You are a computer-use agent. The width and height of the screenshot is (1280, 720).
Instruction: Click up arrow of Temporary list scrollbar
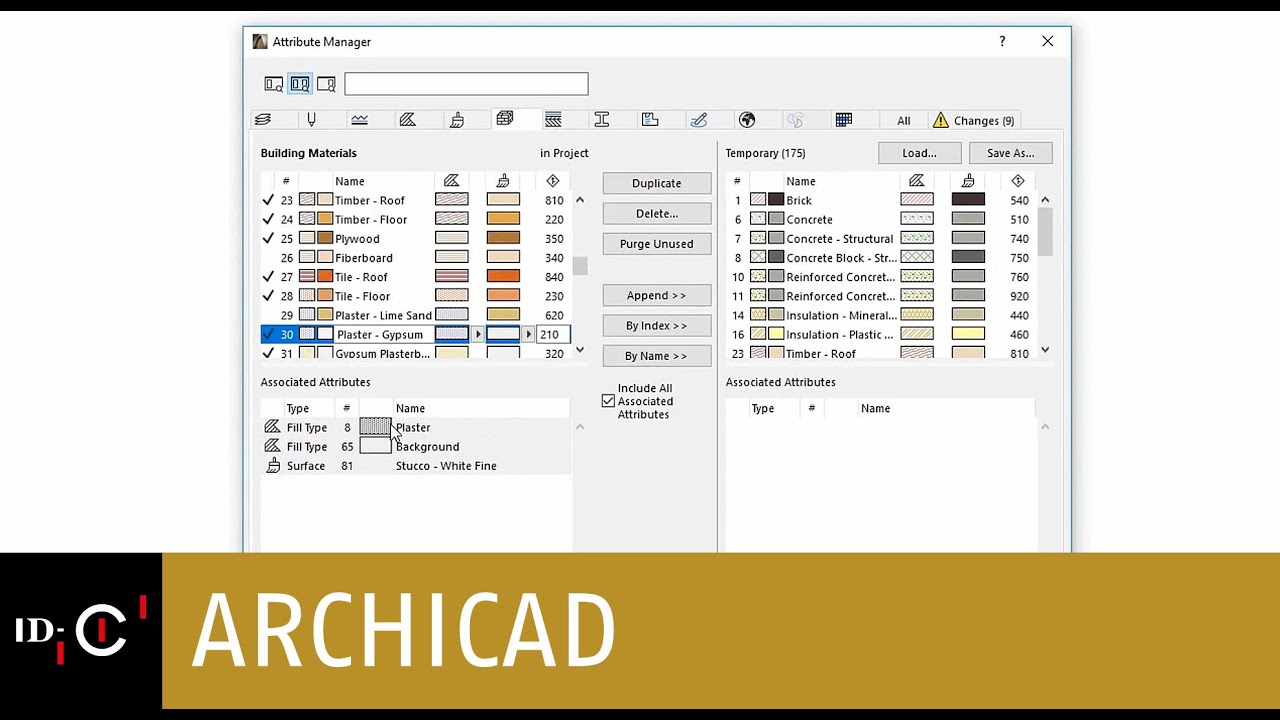[x=1045, y=200]
